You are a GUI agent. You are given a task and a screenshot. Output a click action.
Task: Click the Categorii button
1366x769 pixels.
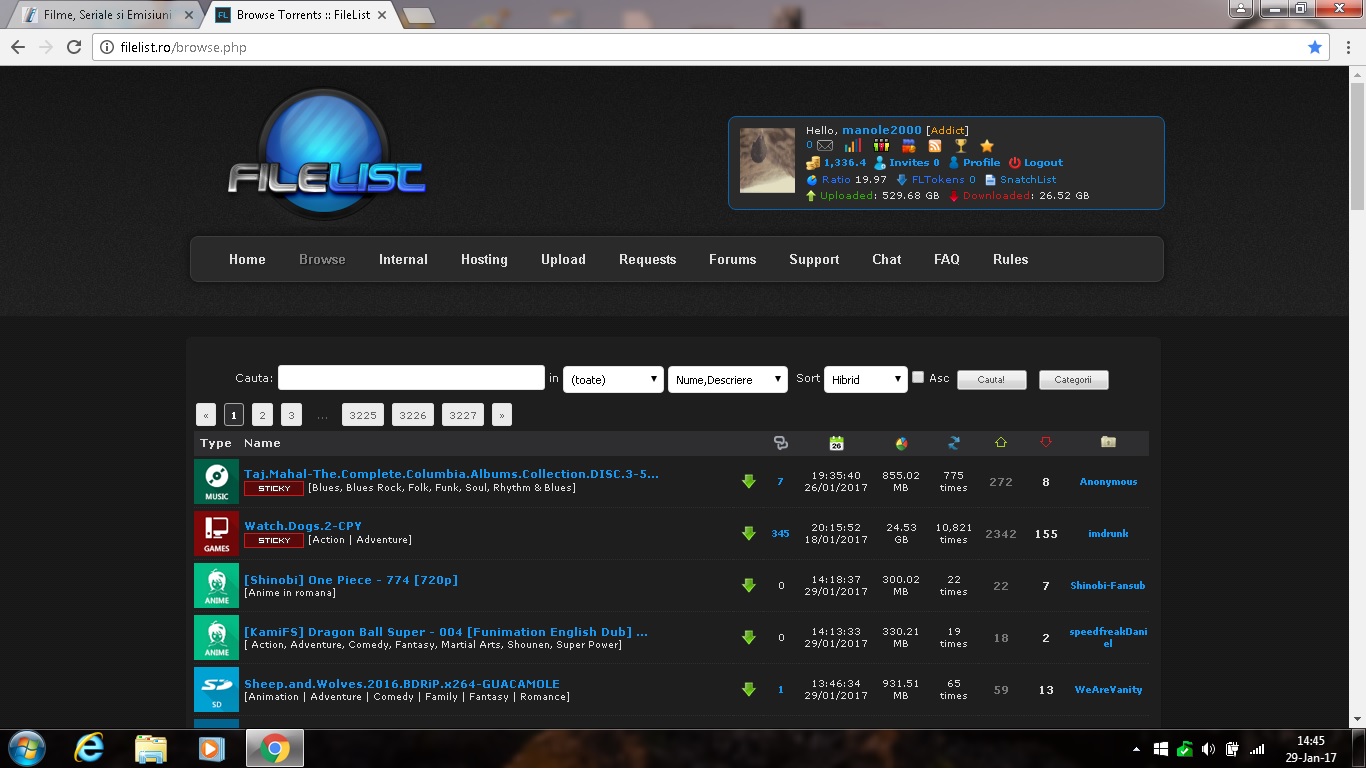tap(1073, 380)
